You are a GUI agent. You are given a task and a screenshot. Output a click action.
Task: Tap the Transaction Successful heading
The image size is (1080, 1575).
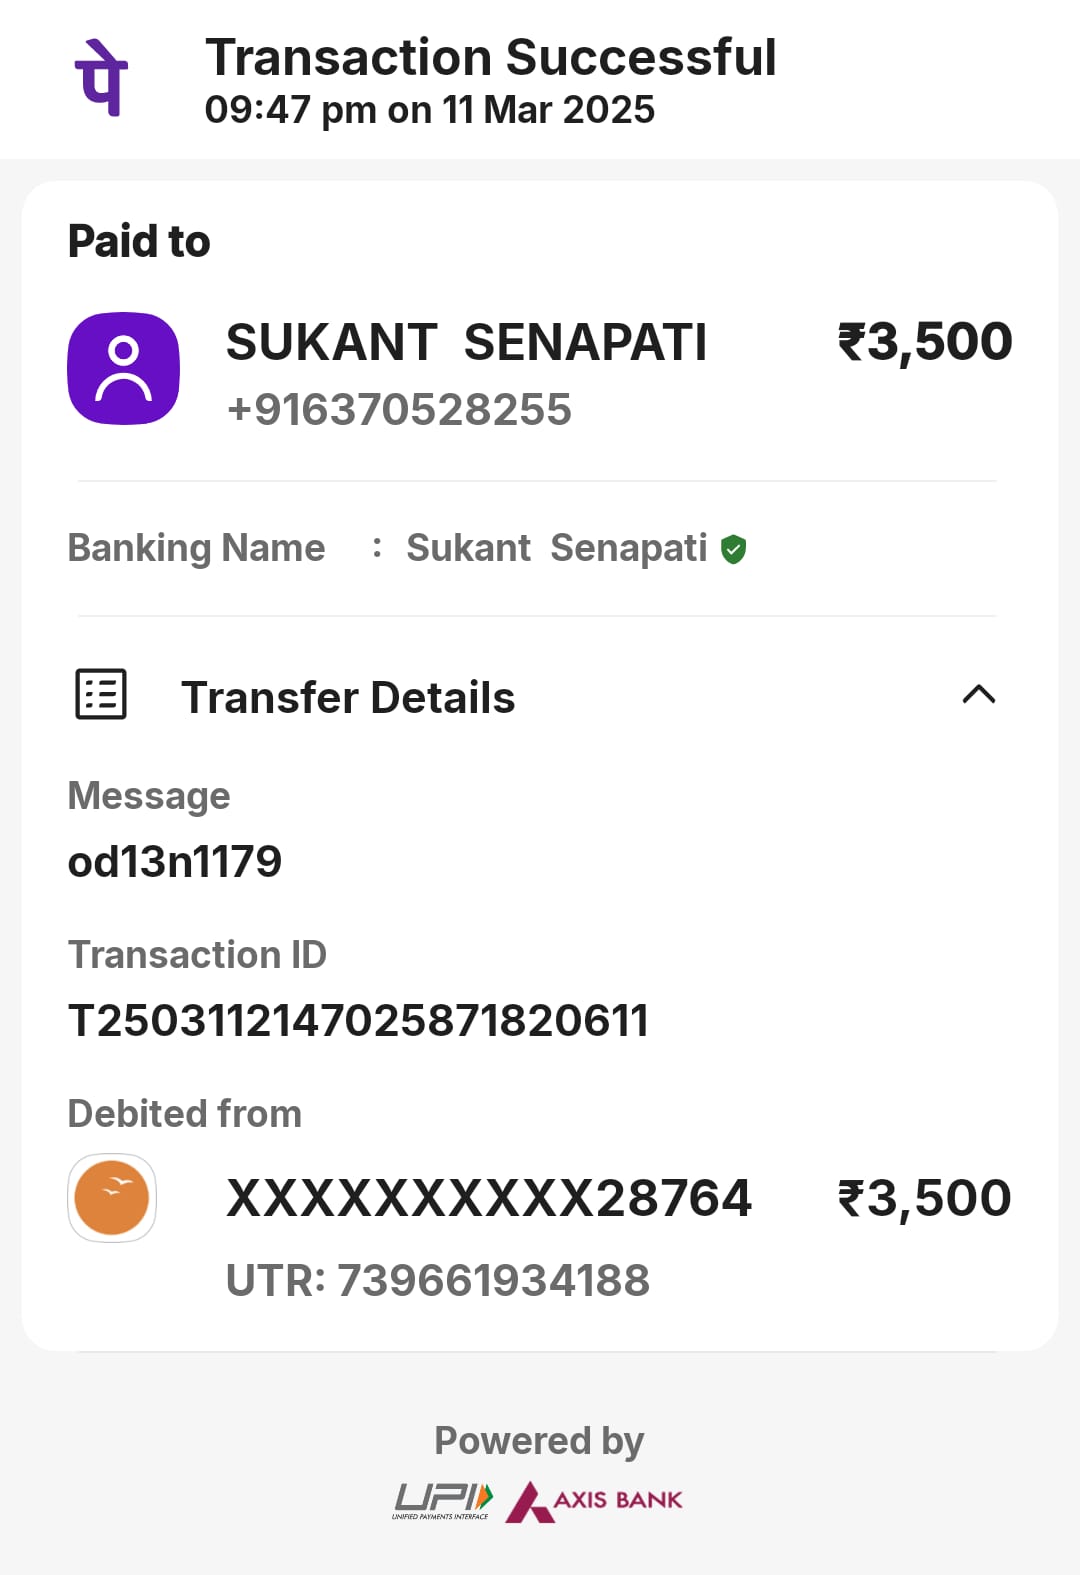coord(490,57)
